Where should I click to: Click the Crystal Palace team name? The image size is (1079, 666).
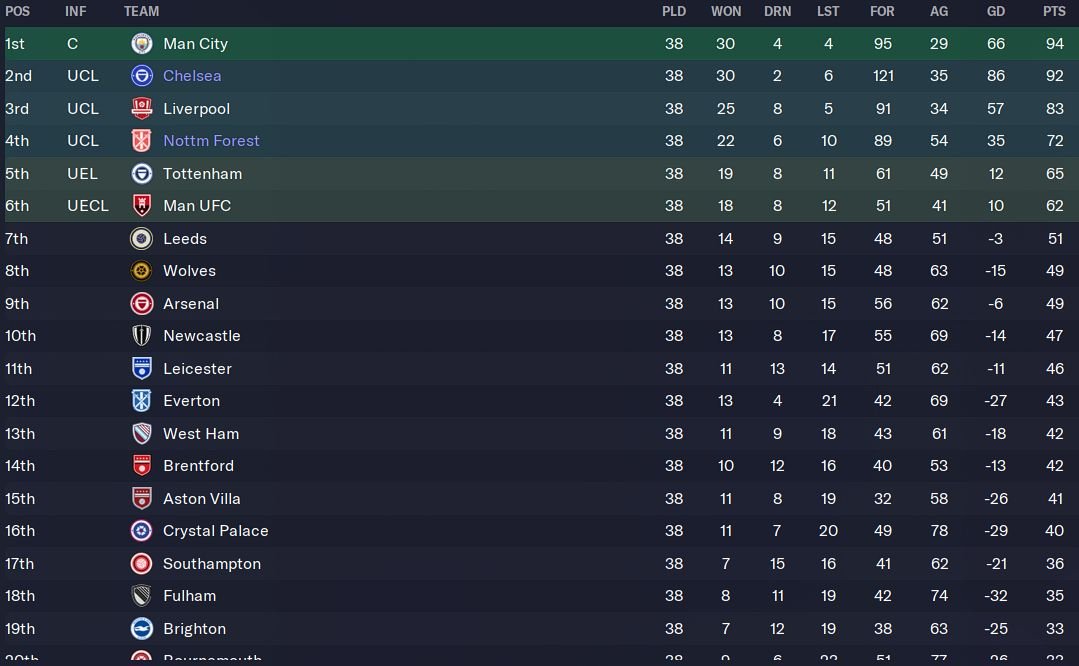[x=215, y=531]
